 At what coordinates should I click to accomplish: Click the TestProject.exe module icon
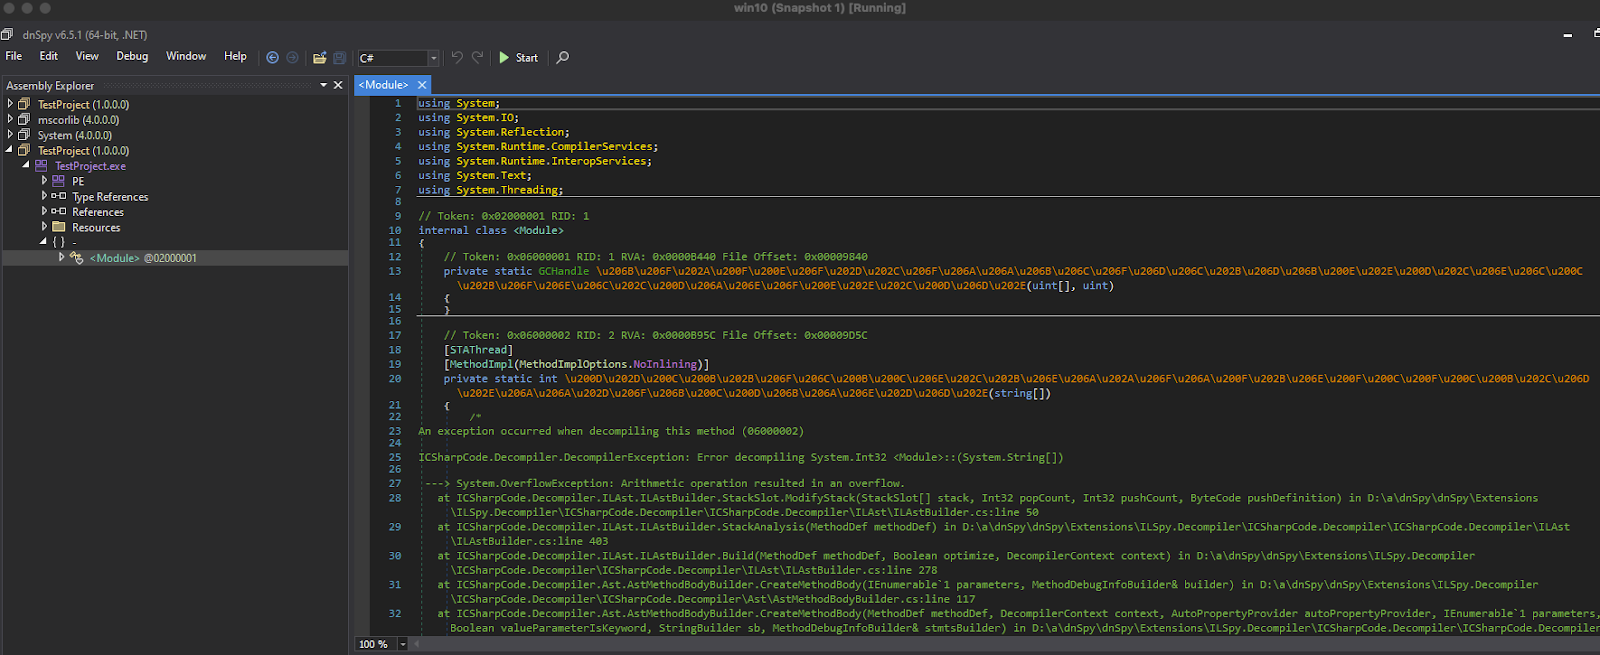(41, 166)
